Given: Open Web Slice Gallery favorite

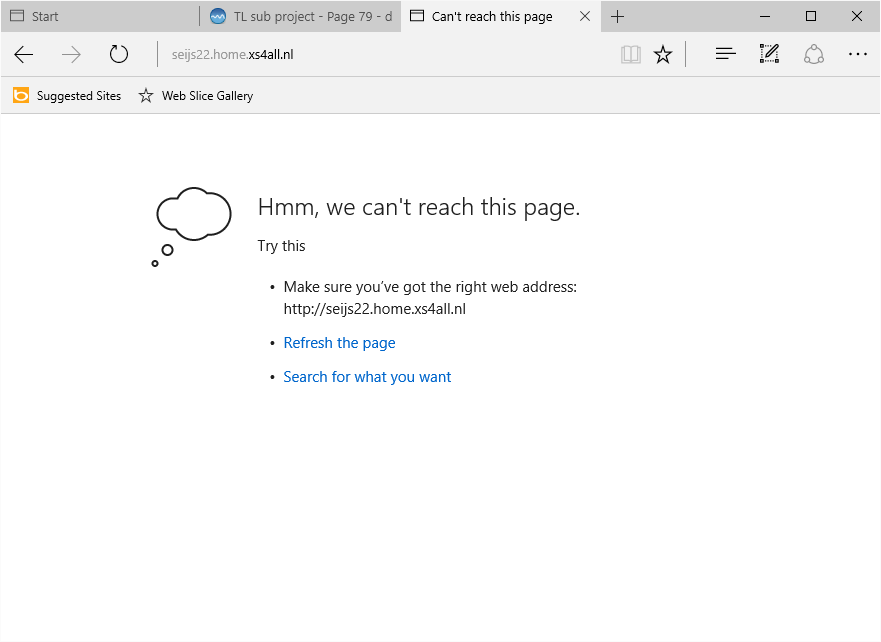Looking at the screenshot, I should (196, 95).
